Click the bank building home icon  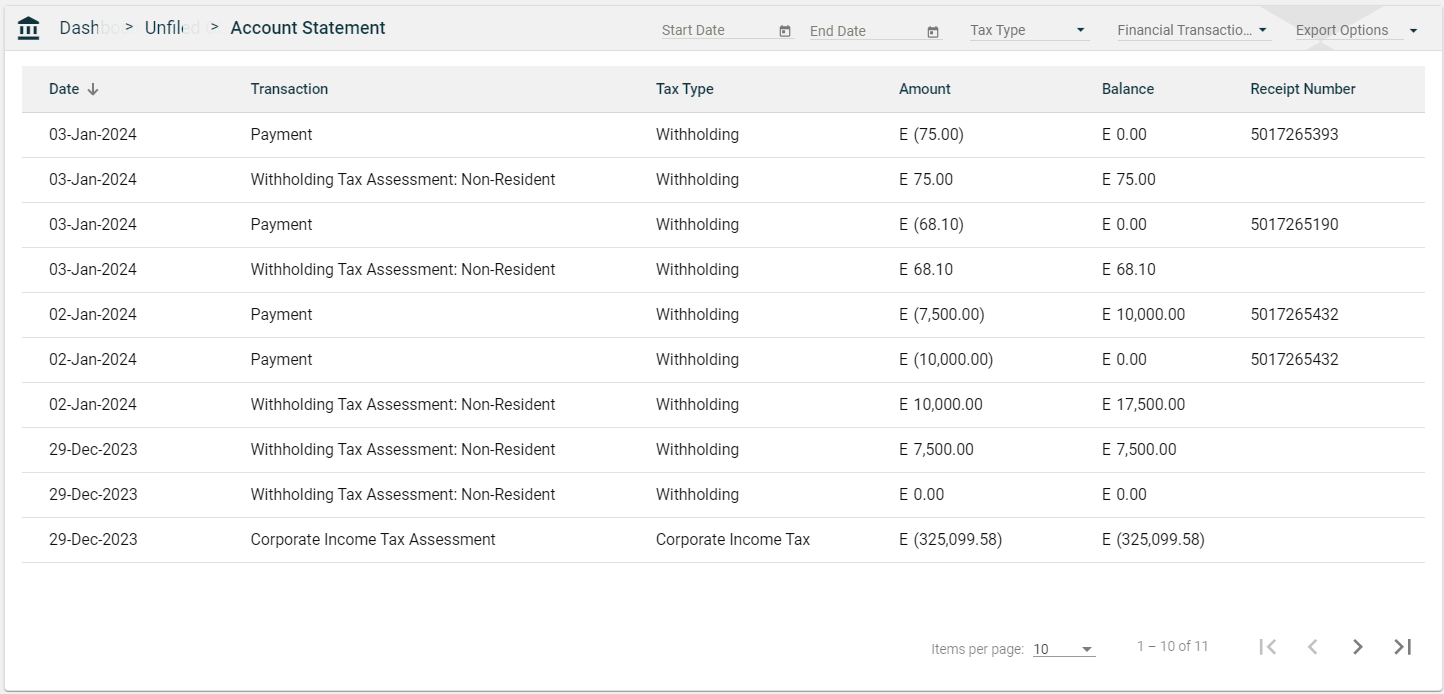(29, 29)
